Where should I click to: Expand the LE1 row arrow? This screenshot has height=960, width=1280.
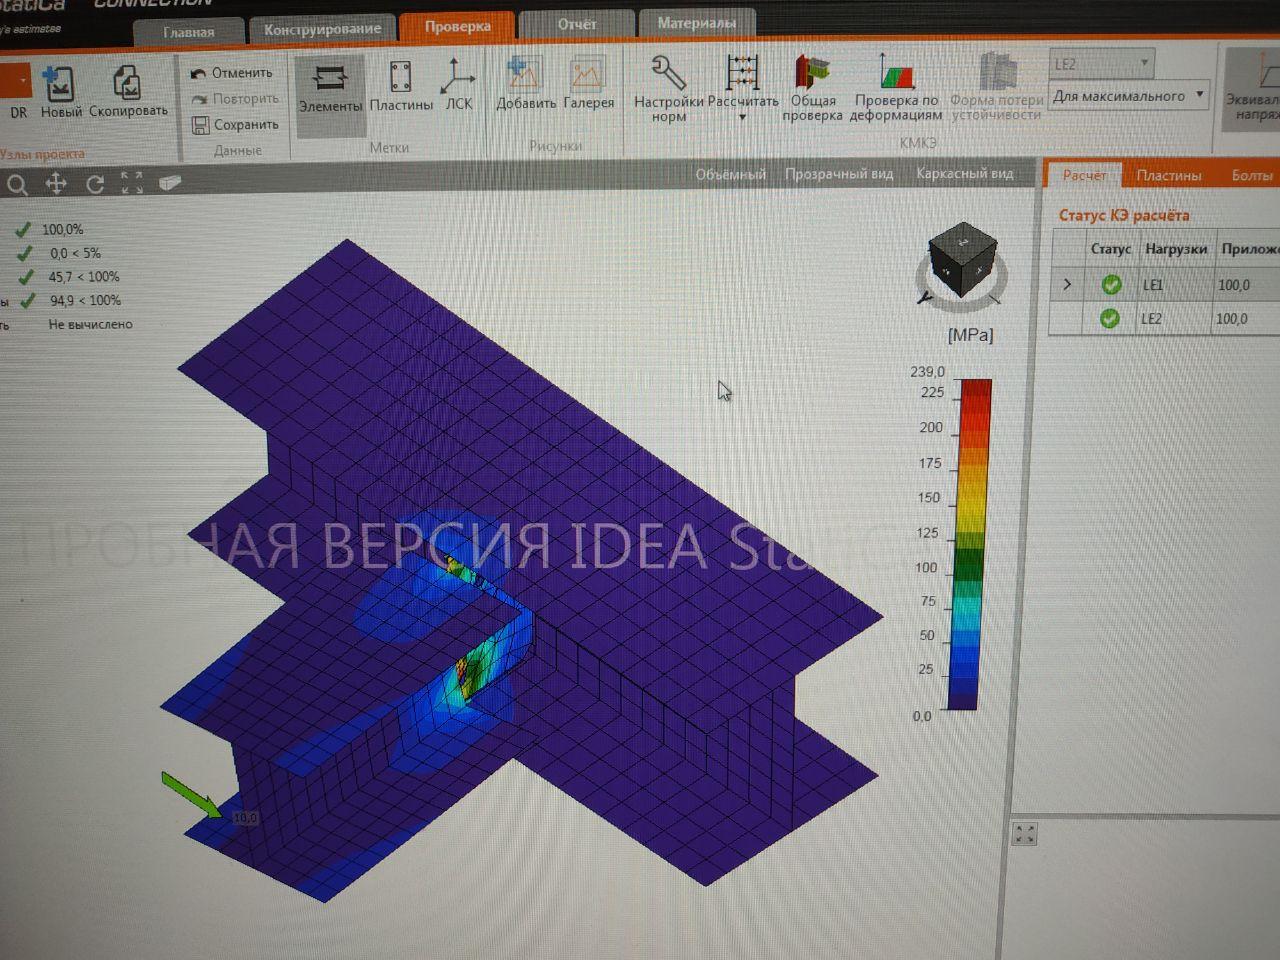1067,284
